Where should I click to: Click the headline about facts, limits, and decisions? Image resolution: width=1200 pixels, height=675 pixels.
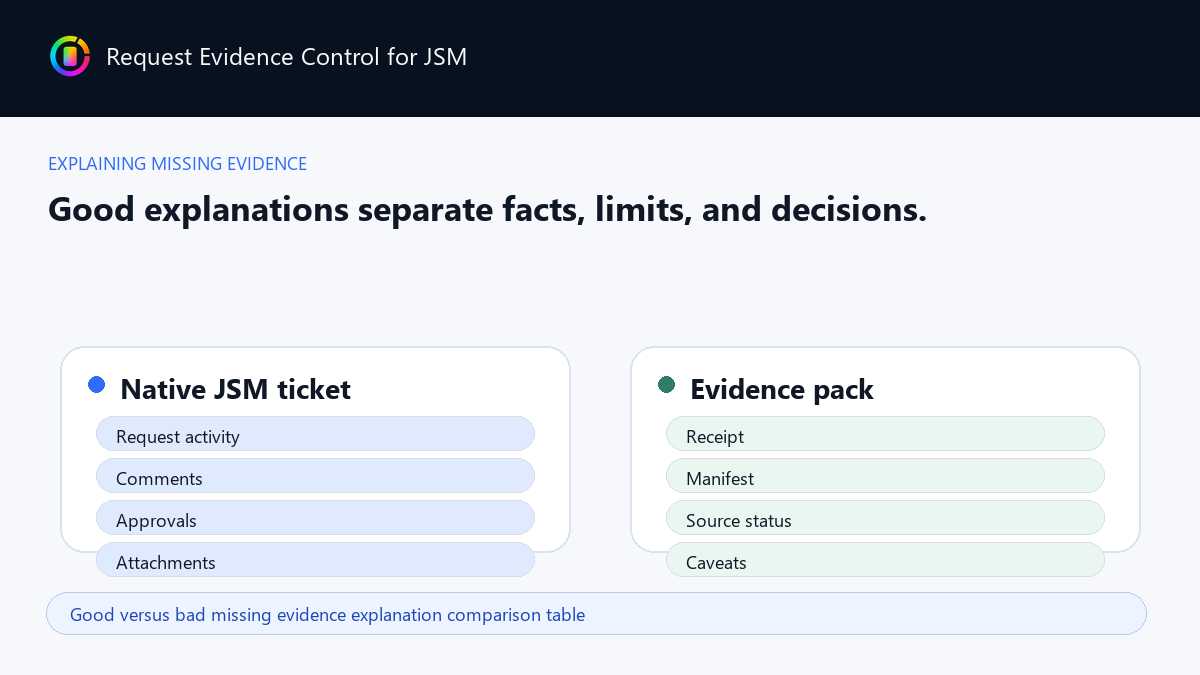pyautogui.click(x=487, y=209)
